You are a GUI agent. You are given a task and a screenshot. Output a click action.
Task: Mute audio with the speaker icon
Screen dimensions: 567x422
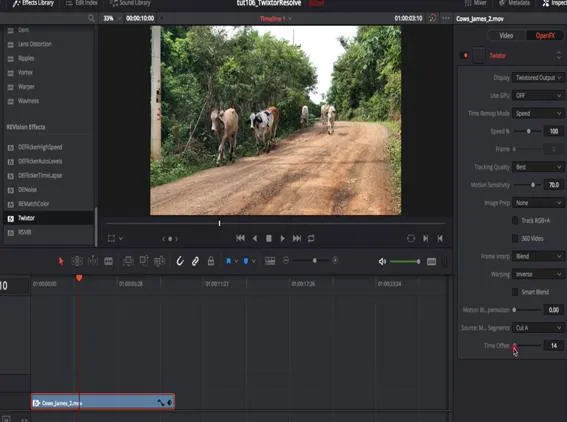click(382, 261)
